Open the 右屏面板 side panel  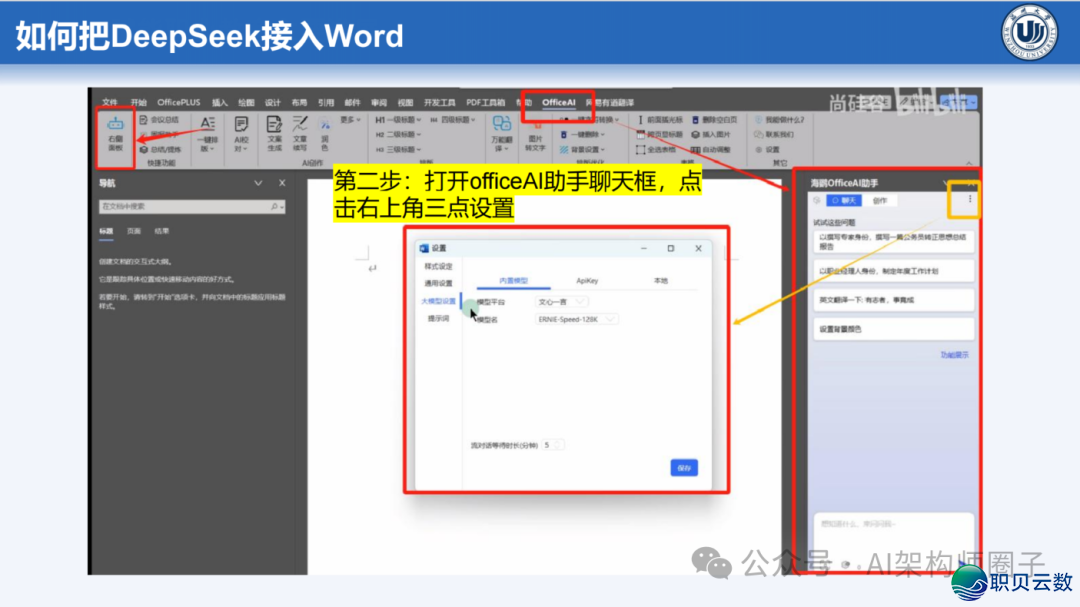114,132
